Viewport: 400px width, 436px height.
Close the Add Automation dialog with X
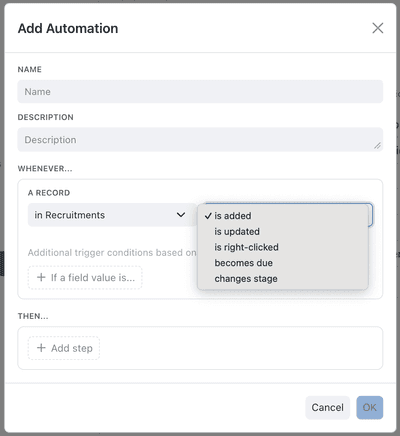click(x=378, y=28)
